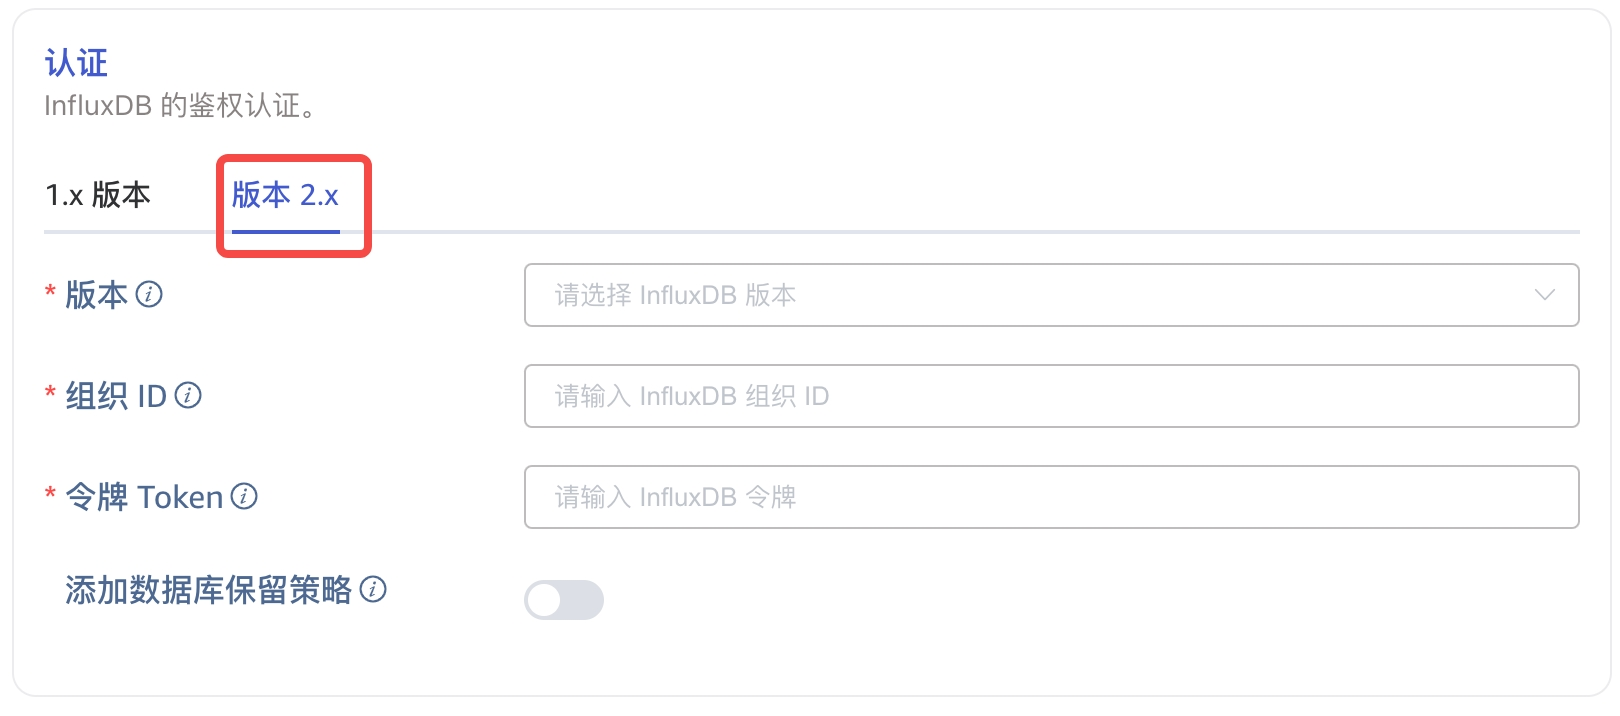Click the chevron arrow in the version selector
1620x716 pixels.
coord(1544,295)
